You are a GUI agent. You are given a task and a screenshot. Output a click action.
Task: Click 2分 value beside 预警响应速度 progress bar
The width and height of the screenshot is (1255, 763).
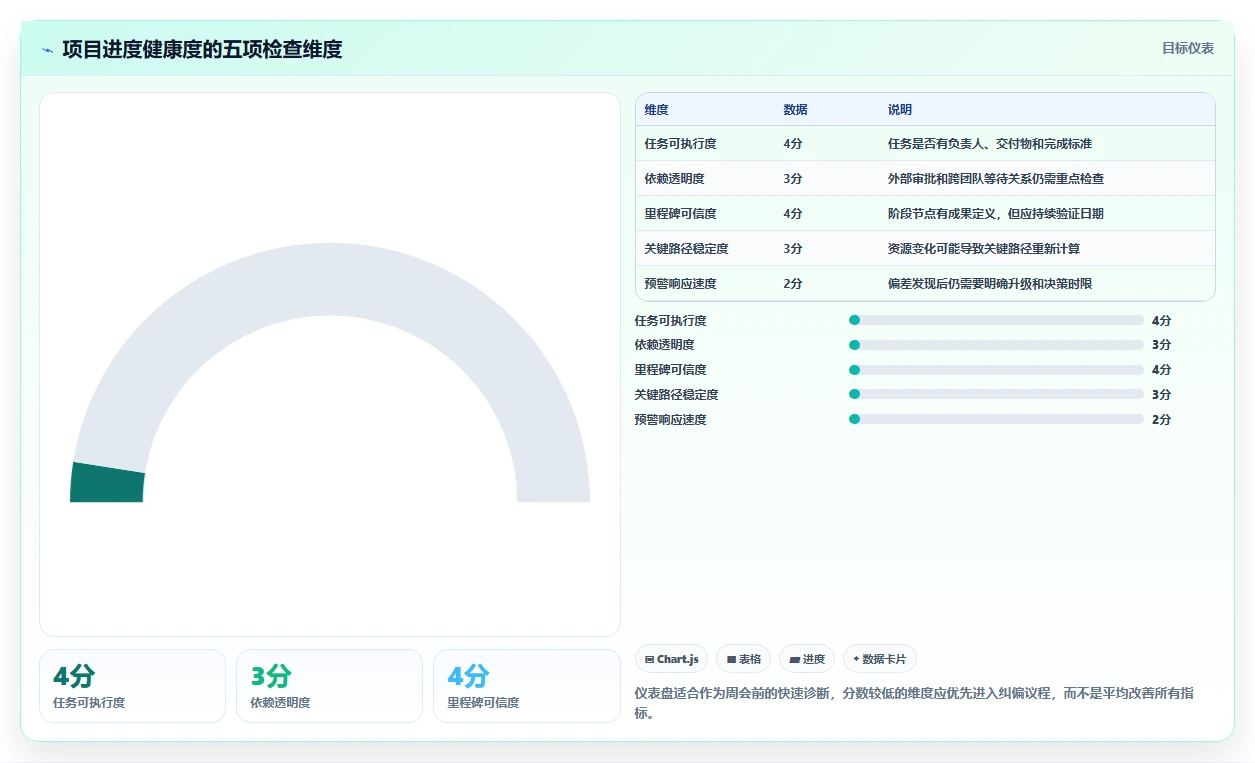1161,420
